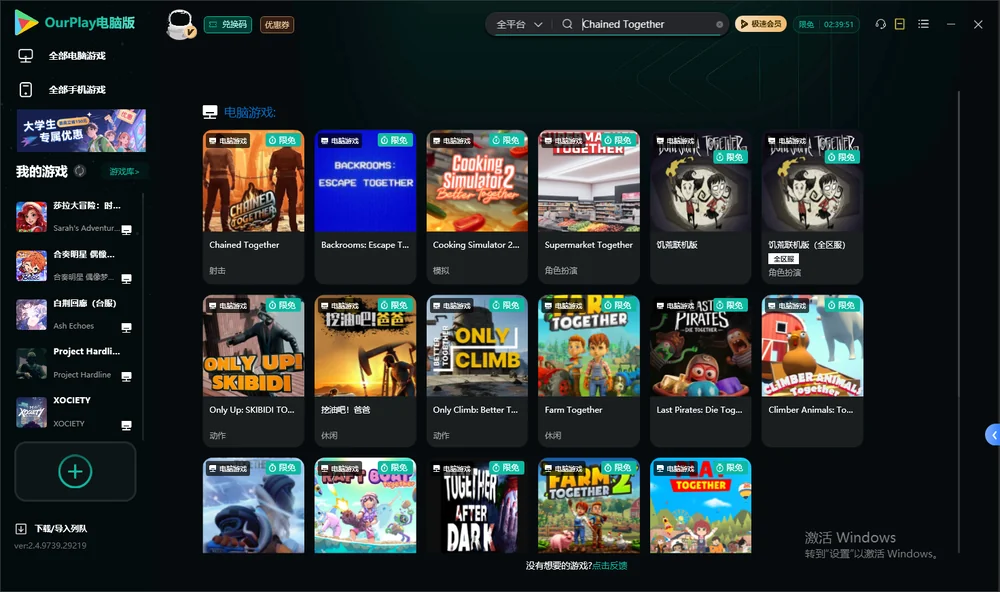Open the 下载/导入列队 download queue
This screenshot has width=1000, height=592.
point(52,528)
